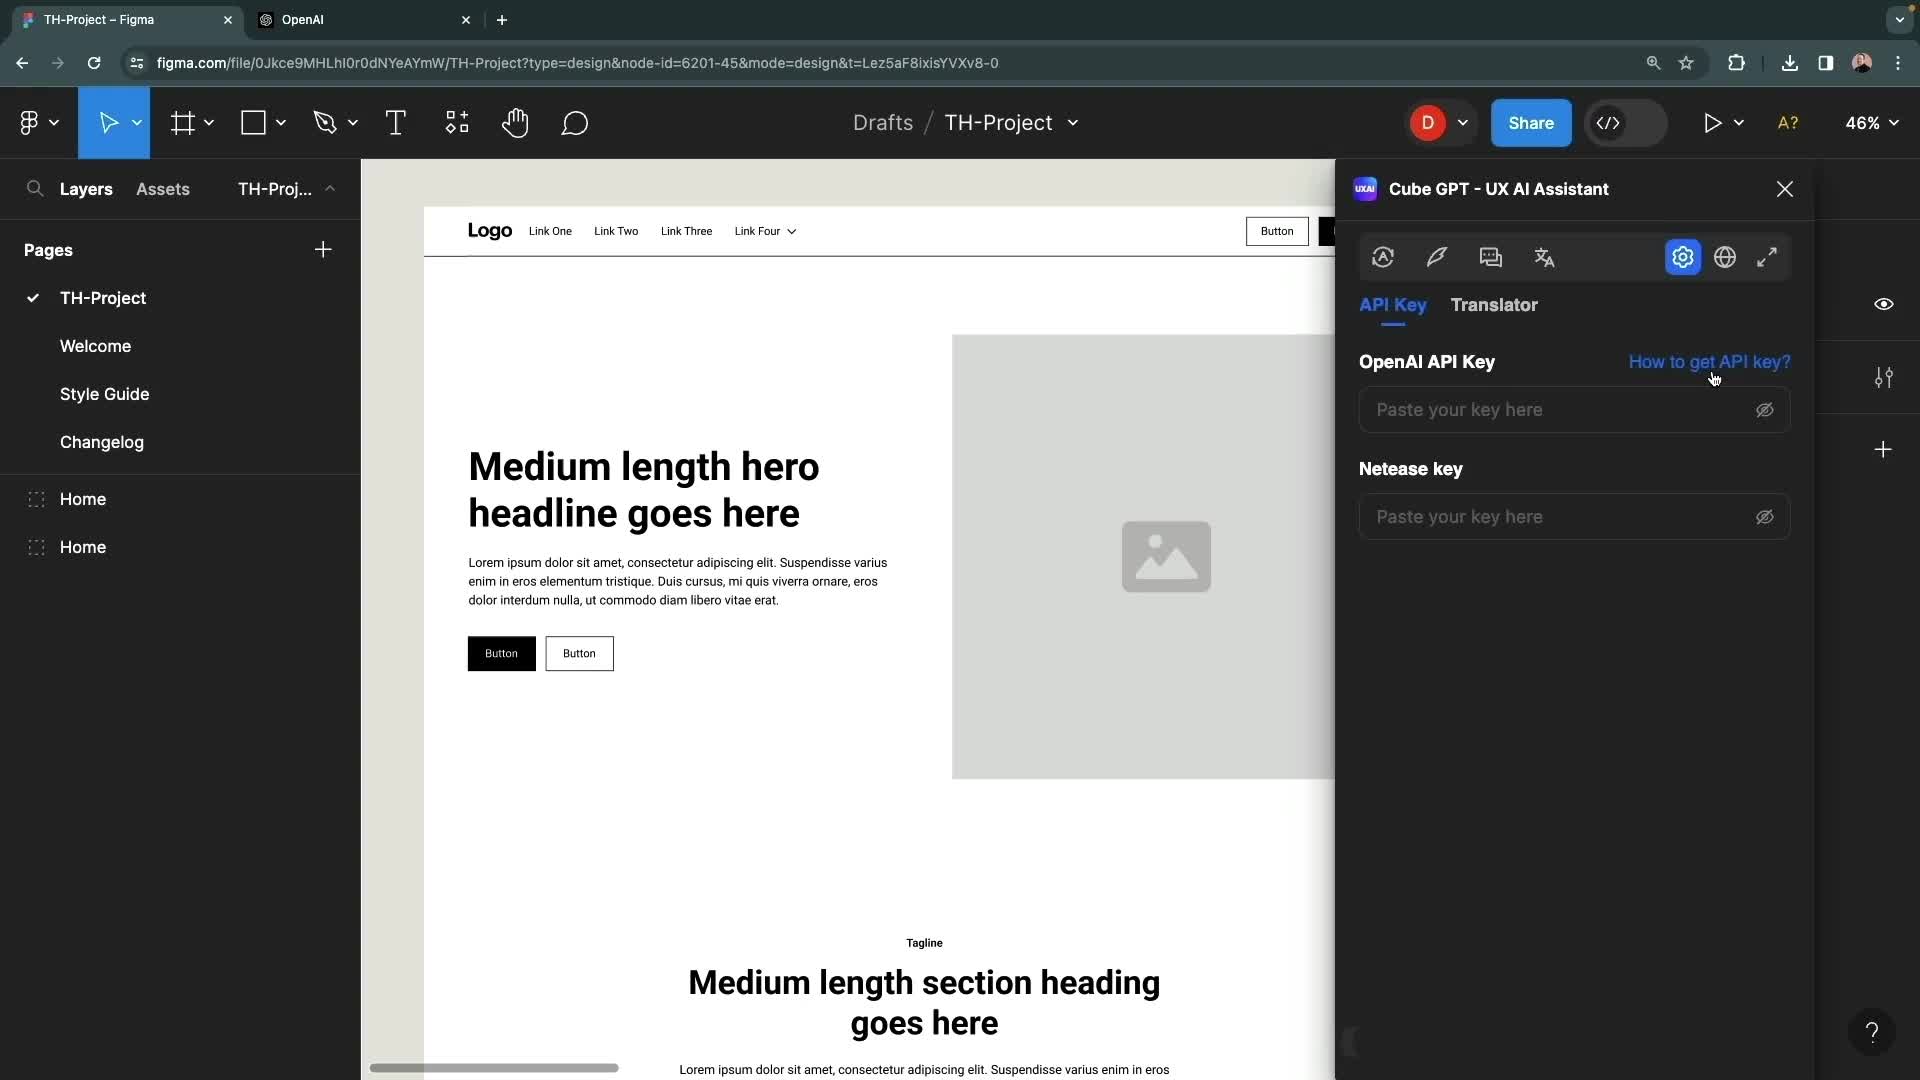
Task: Open the settings gear in Cube GPT panel
Action: tap(1682, 257)
